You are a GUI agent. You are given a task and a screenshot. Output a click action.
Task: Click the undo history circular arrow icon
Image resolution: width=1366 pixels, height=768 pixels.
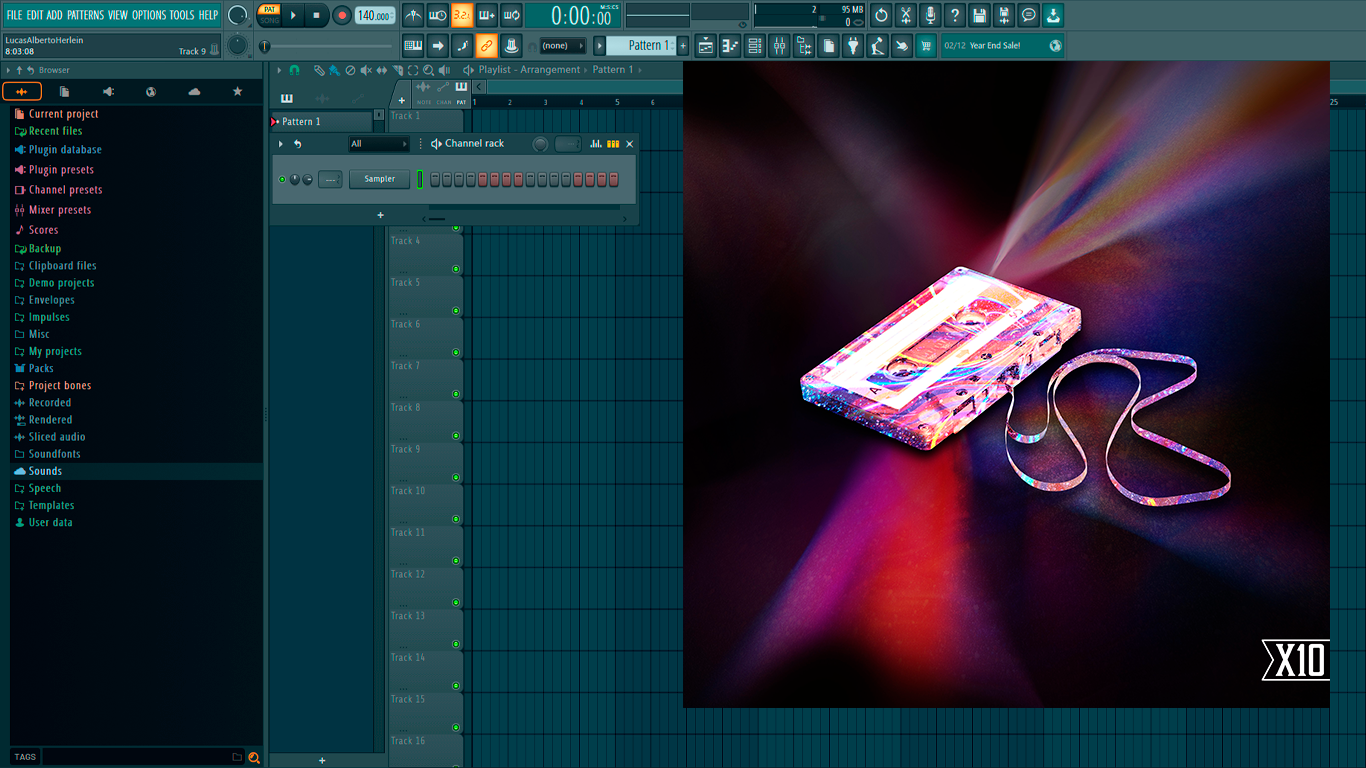(x=881, y=15)
